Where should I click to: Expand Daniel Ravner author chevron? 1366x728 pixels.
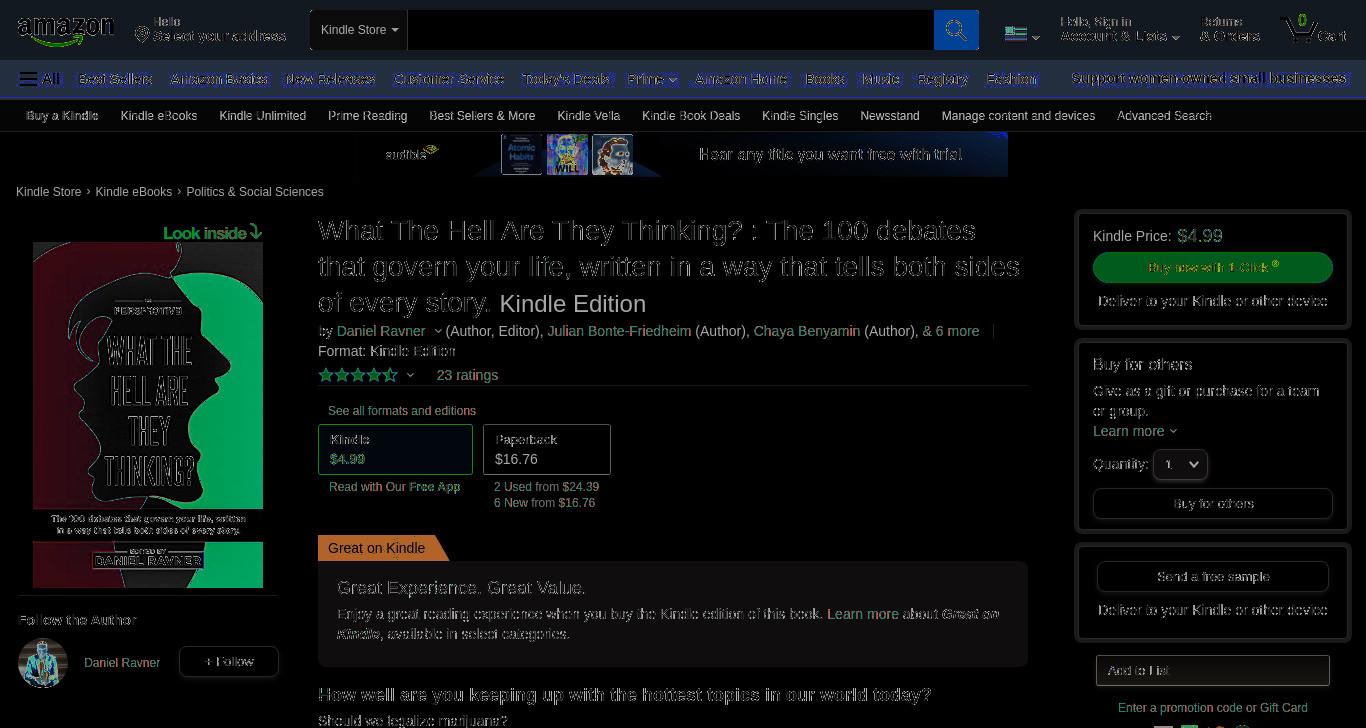(437, 331)
